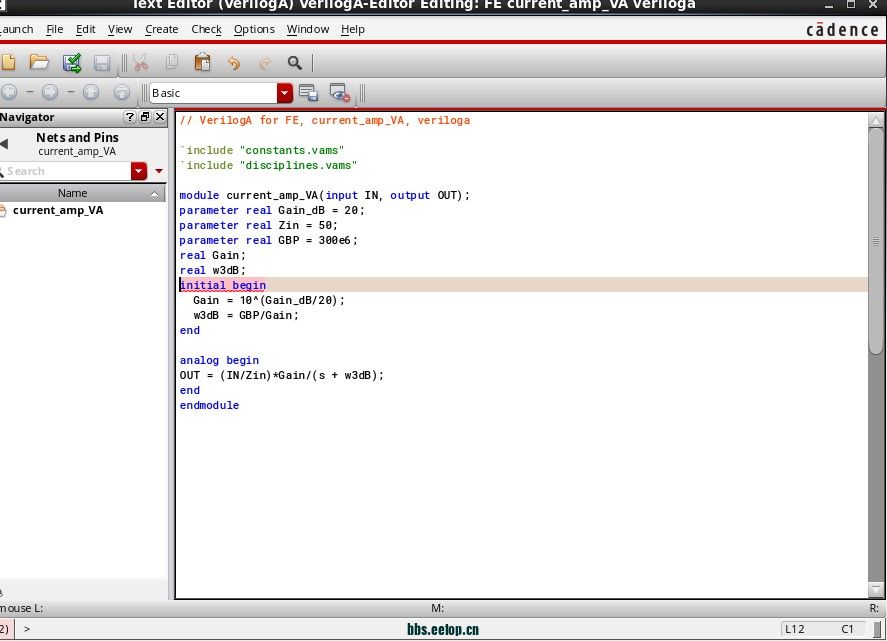Open a file using the folder icon

coord(39,62)
